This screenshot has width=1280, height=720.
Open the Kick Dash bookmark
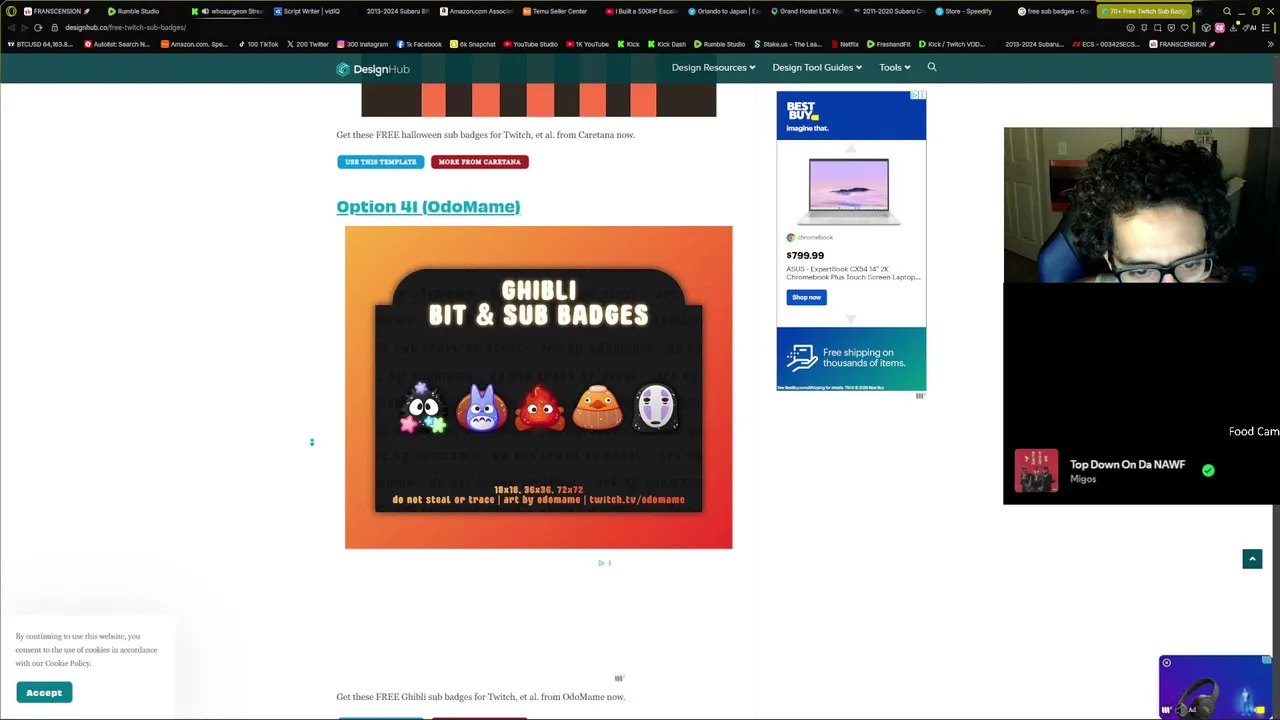pyautogui.click(x=667, y=44)
